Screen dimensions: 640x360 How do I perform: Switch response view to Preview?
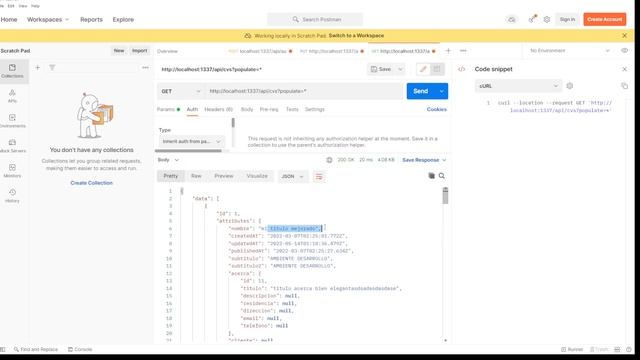tap(224, 176)
